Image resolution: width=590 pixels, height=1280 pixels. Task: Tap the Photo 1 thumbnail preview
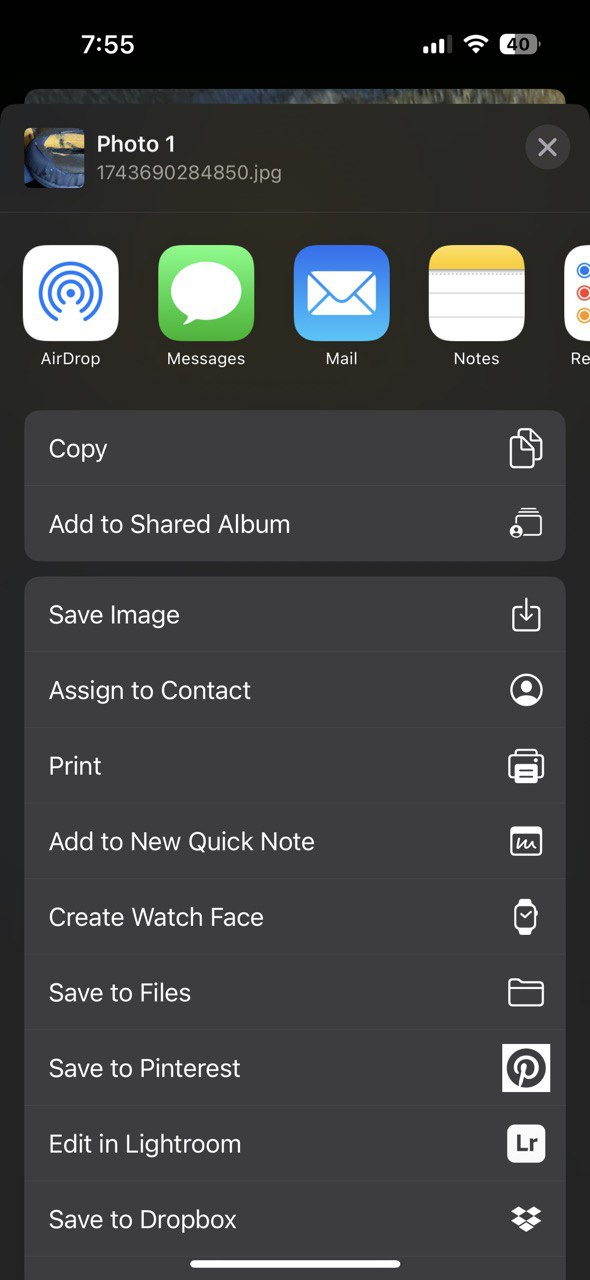point(54,158)
